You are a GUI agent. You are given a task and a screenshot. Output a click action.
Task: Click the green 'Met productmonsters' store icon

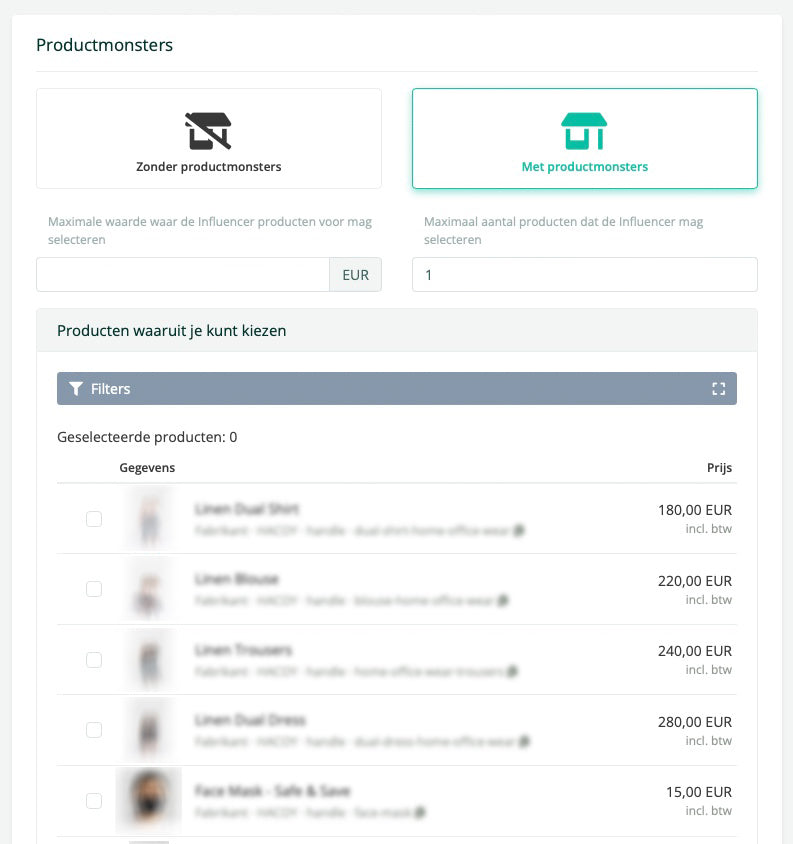tap(584, 131)
